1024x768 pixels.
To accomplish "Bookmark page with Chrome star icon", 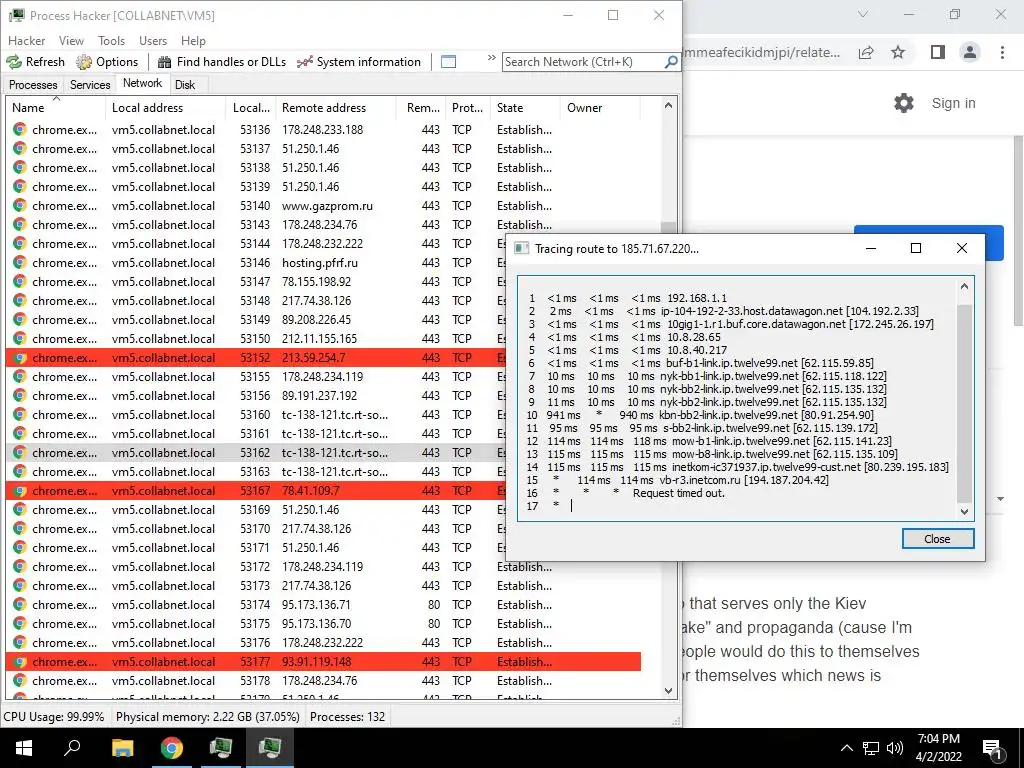I will pos(898,52).
